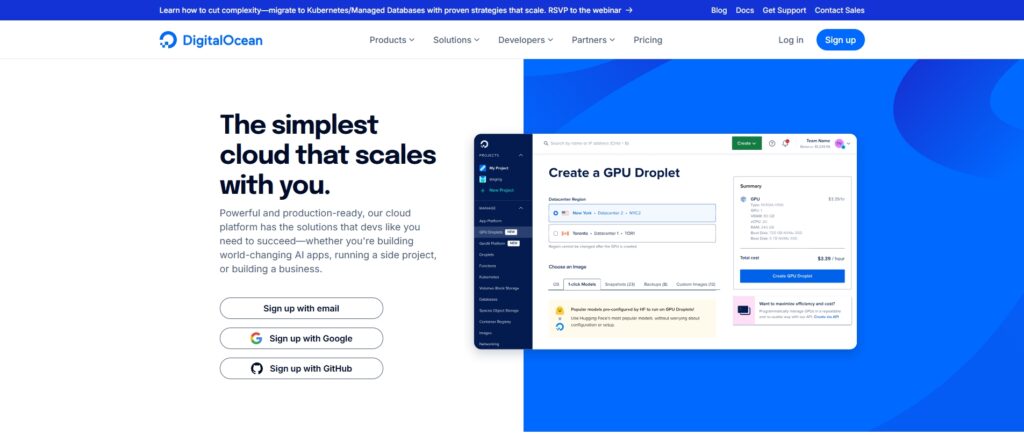Click the 'Create a GPU Droplet' heading in the preview

coord(614,172)
